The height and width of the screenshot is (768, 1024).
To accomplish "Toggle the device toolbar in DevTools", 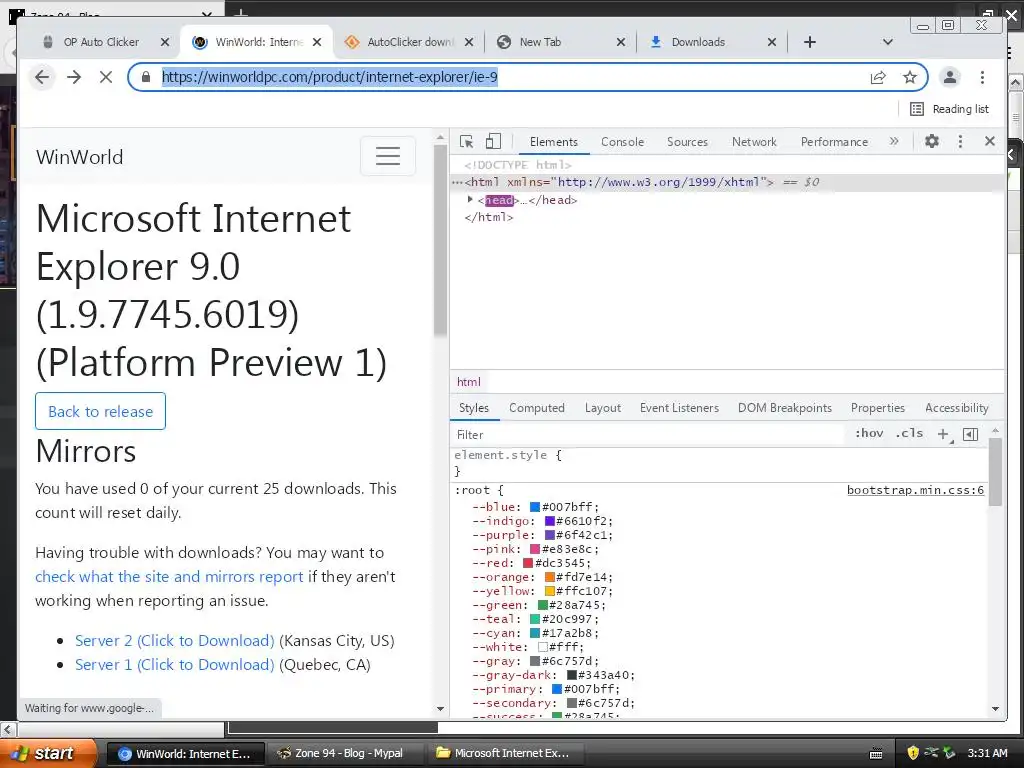I will point(493,142).
